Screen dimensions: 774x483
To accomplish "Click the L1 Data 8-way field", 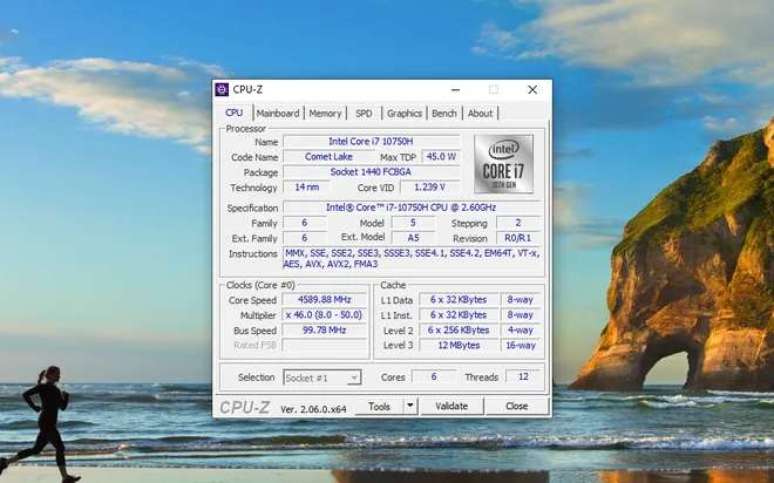I will click(521, 300).
